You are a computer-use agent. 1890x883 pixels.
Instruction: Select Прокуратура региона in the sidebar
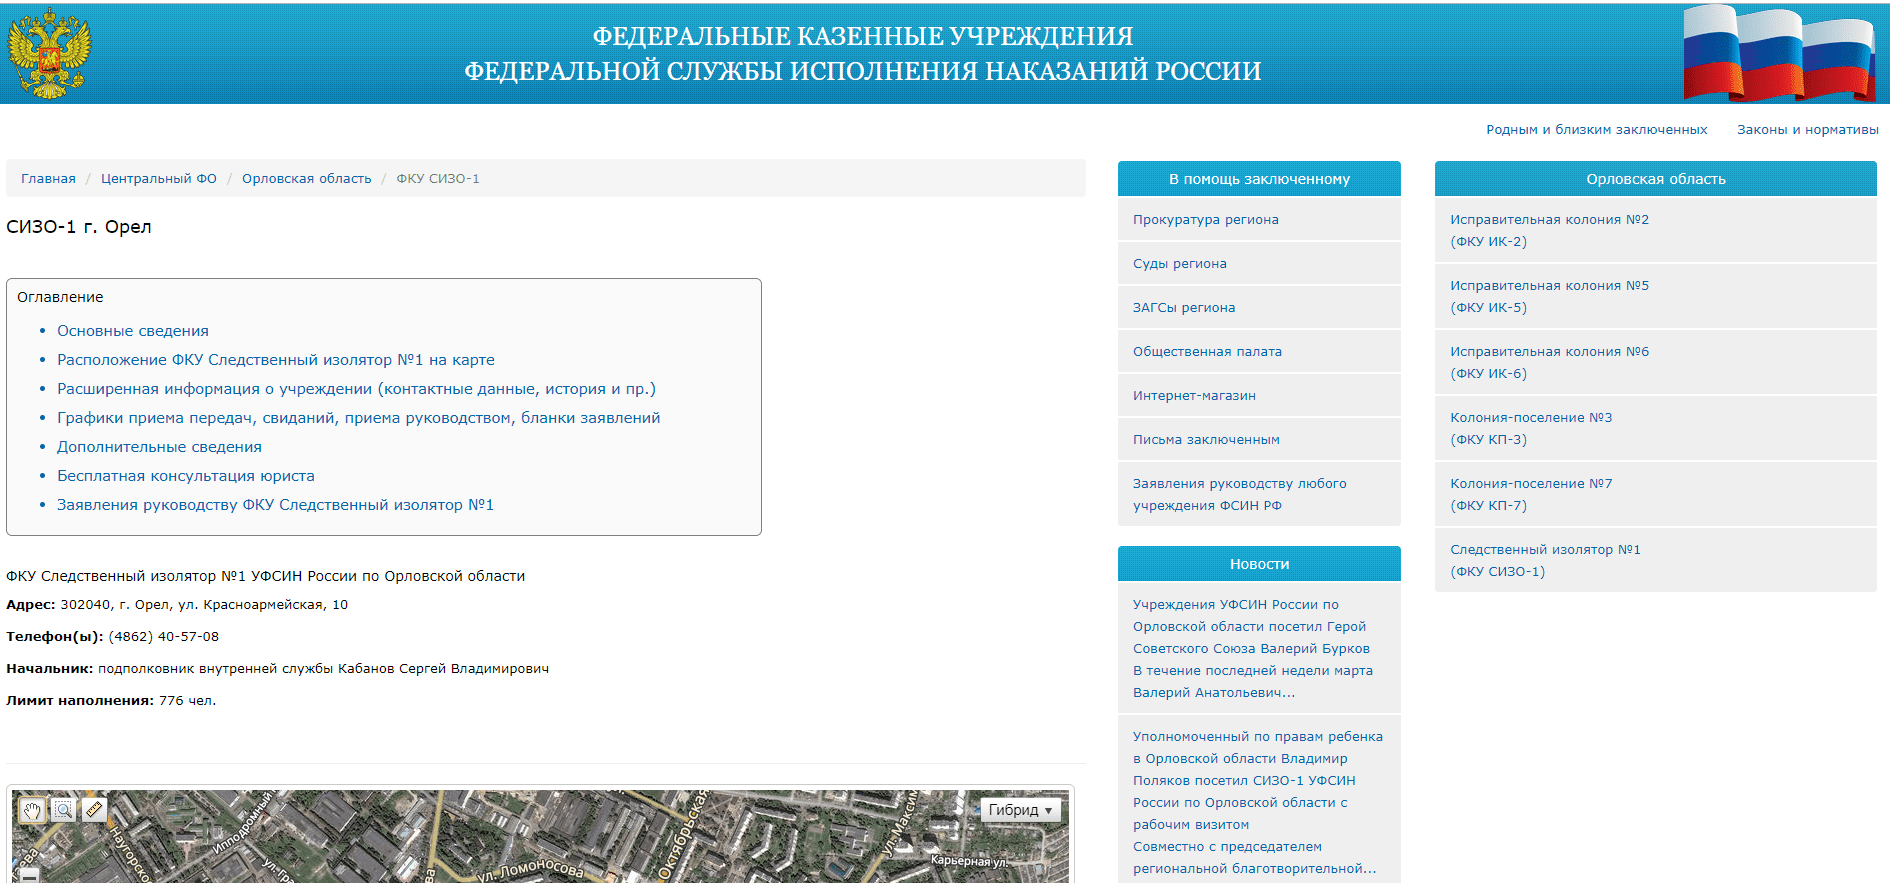pos(1205,220)
